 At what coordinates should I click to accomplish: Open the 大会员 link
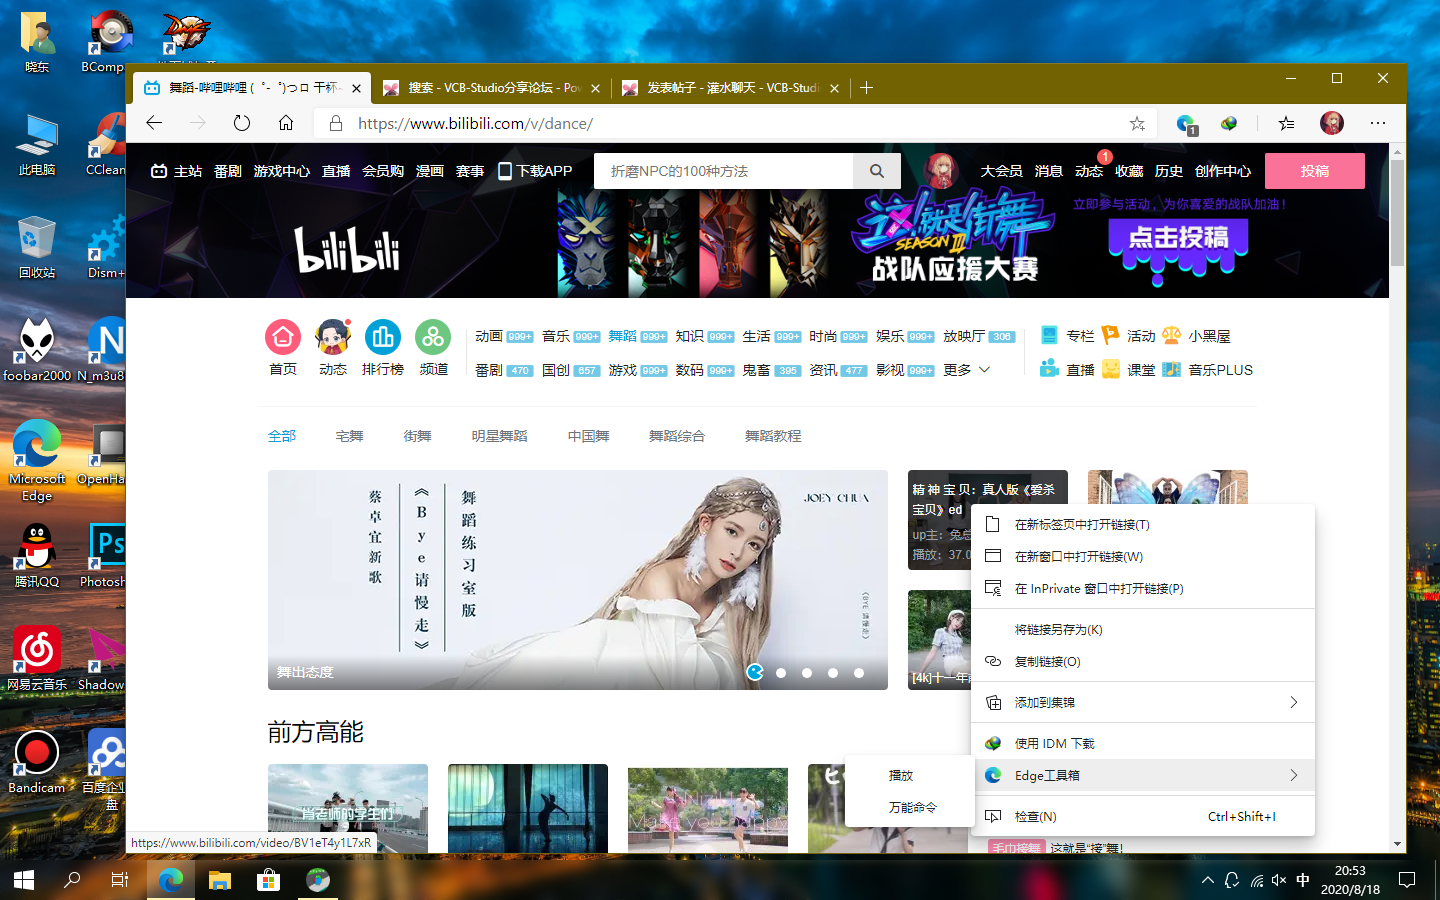click(1001, 171)
